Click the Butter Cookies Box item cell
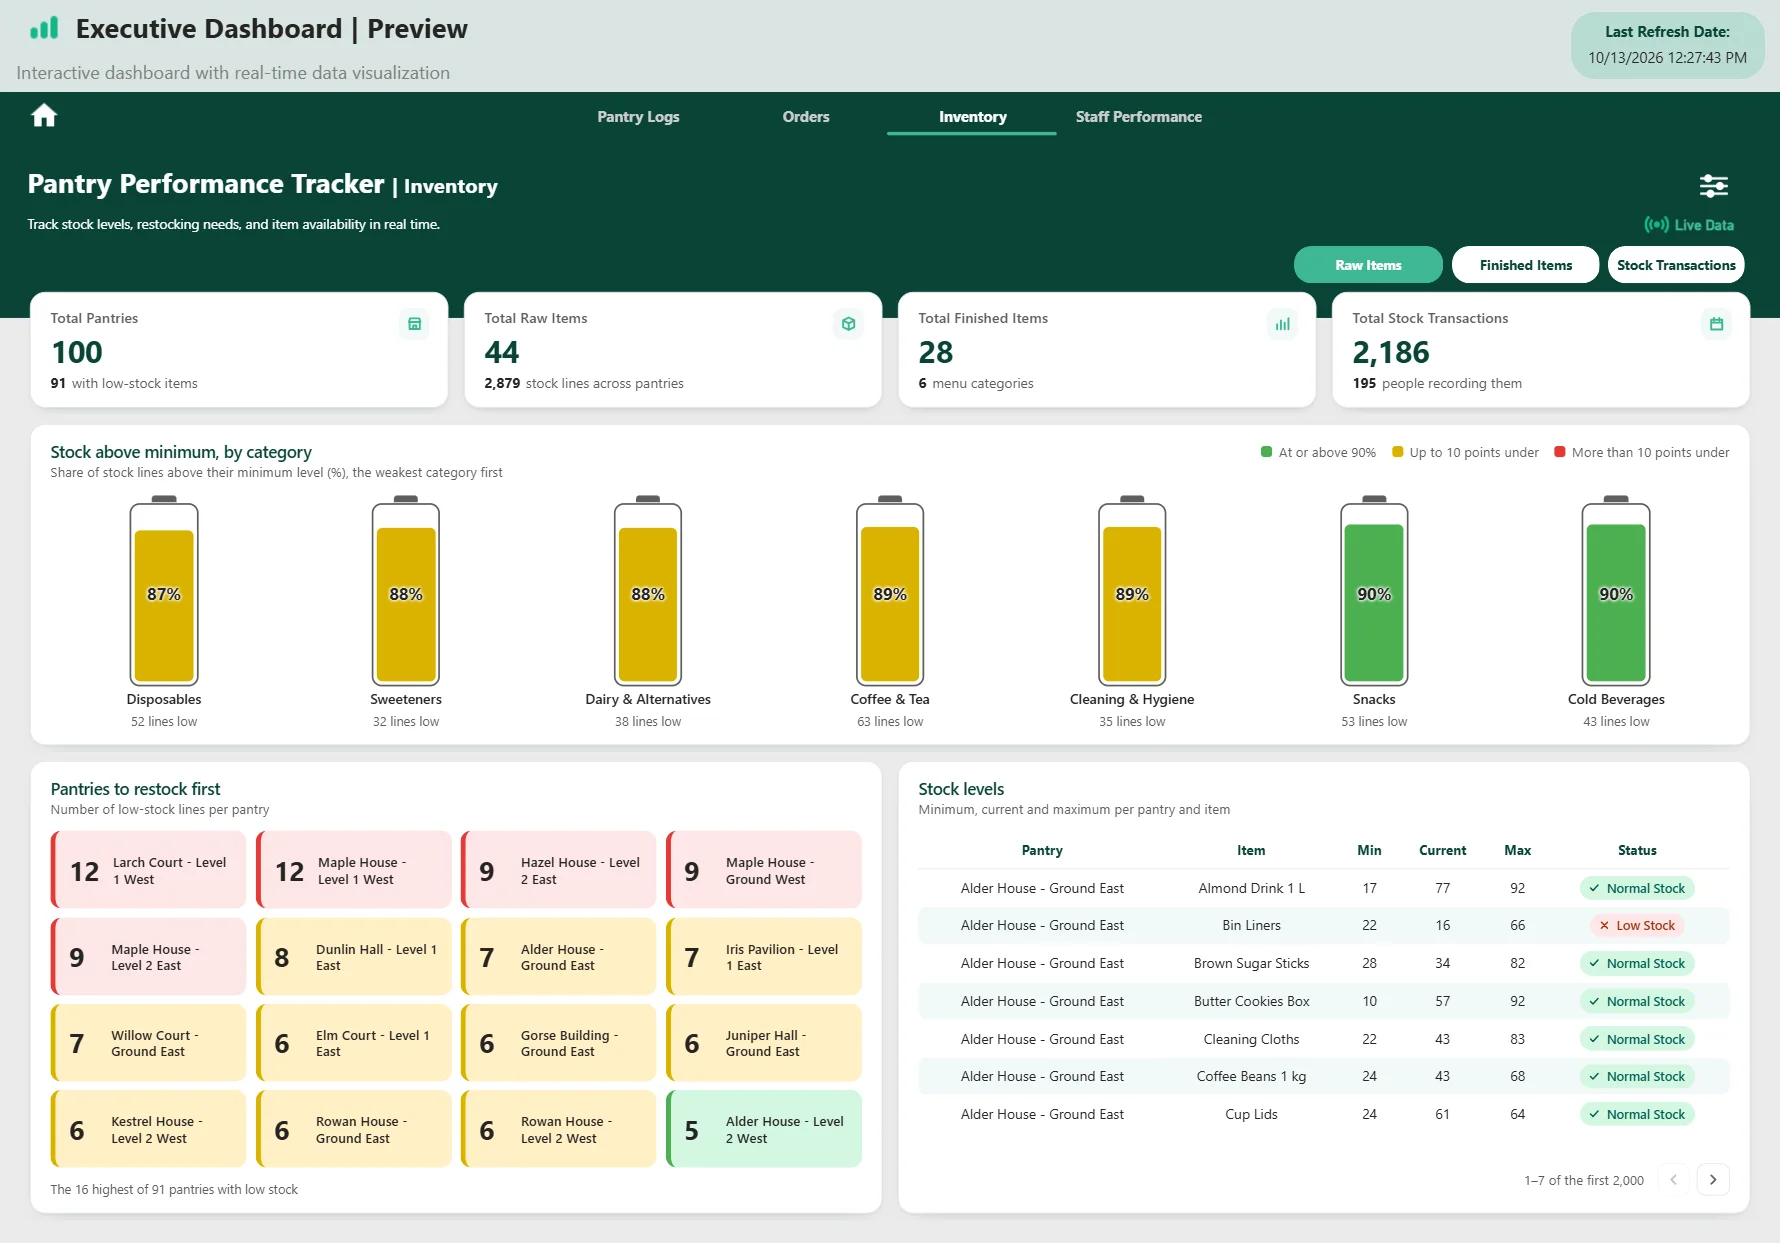Viewport: 1780px width, 1243px height. coord(1251,1001)
